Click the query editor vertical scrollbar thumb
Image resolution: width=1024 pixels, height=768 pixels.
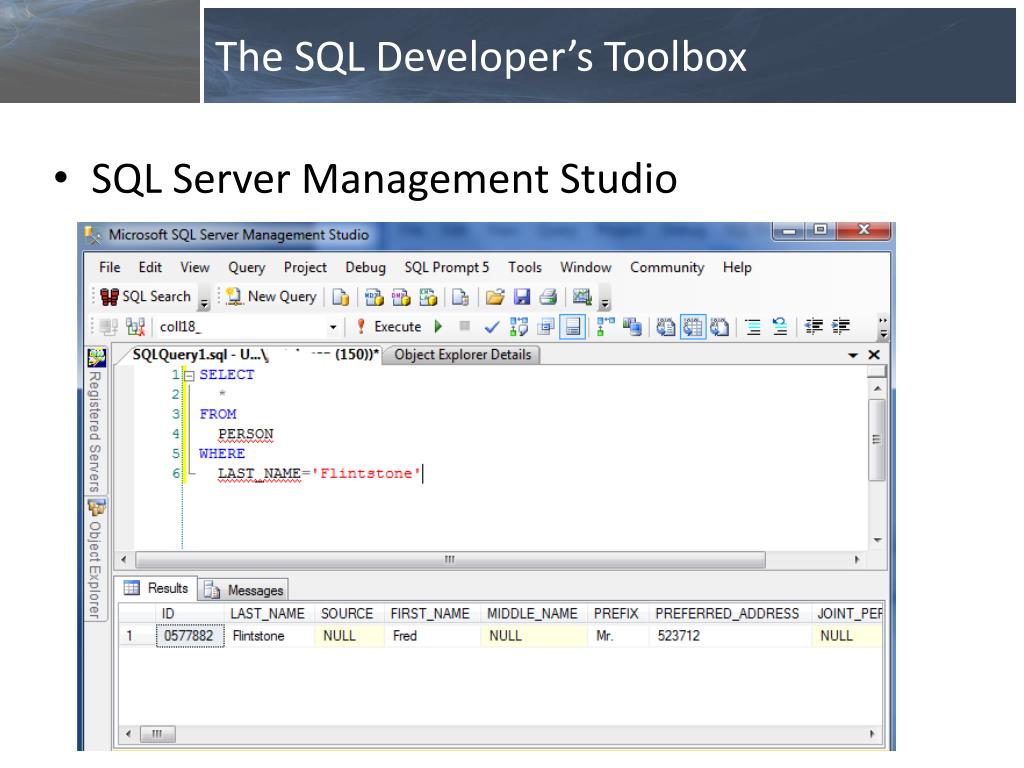(877, 440)
